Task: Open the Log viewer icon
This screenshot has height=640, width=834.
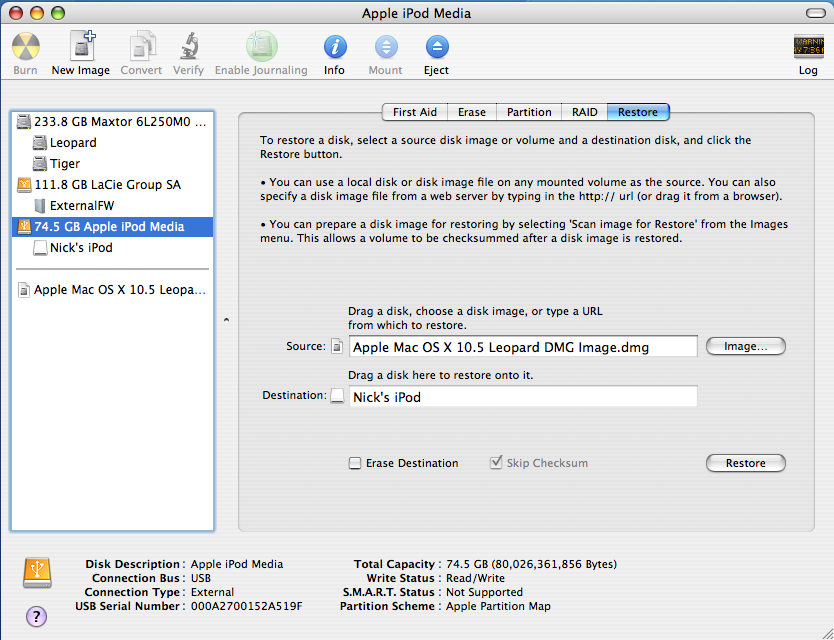Action: coord(808,46)
